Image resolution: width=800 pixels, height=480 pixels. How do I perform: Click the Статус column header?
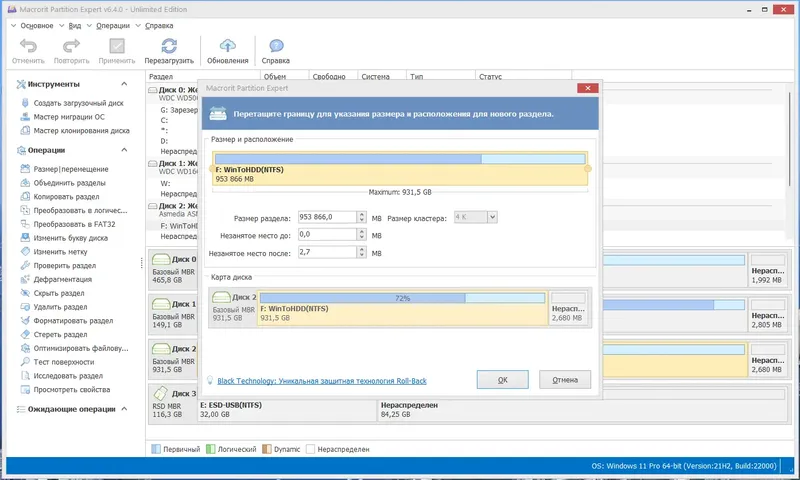(523, 77)
